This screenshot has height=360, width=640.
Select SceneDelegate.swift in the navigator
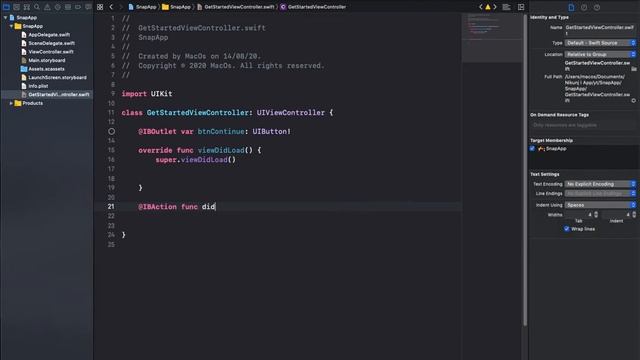(48, 43)
